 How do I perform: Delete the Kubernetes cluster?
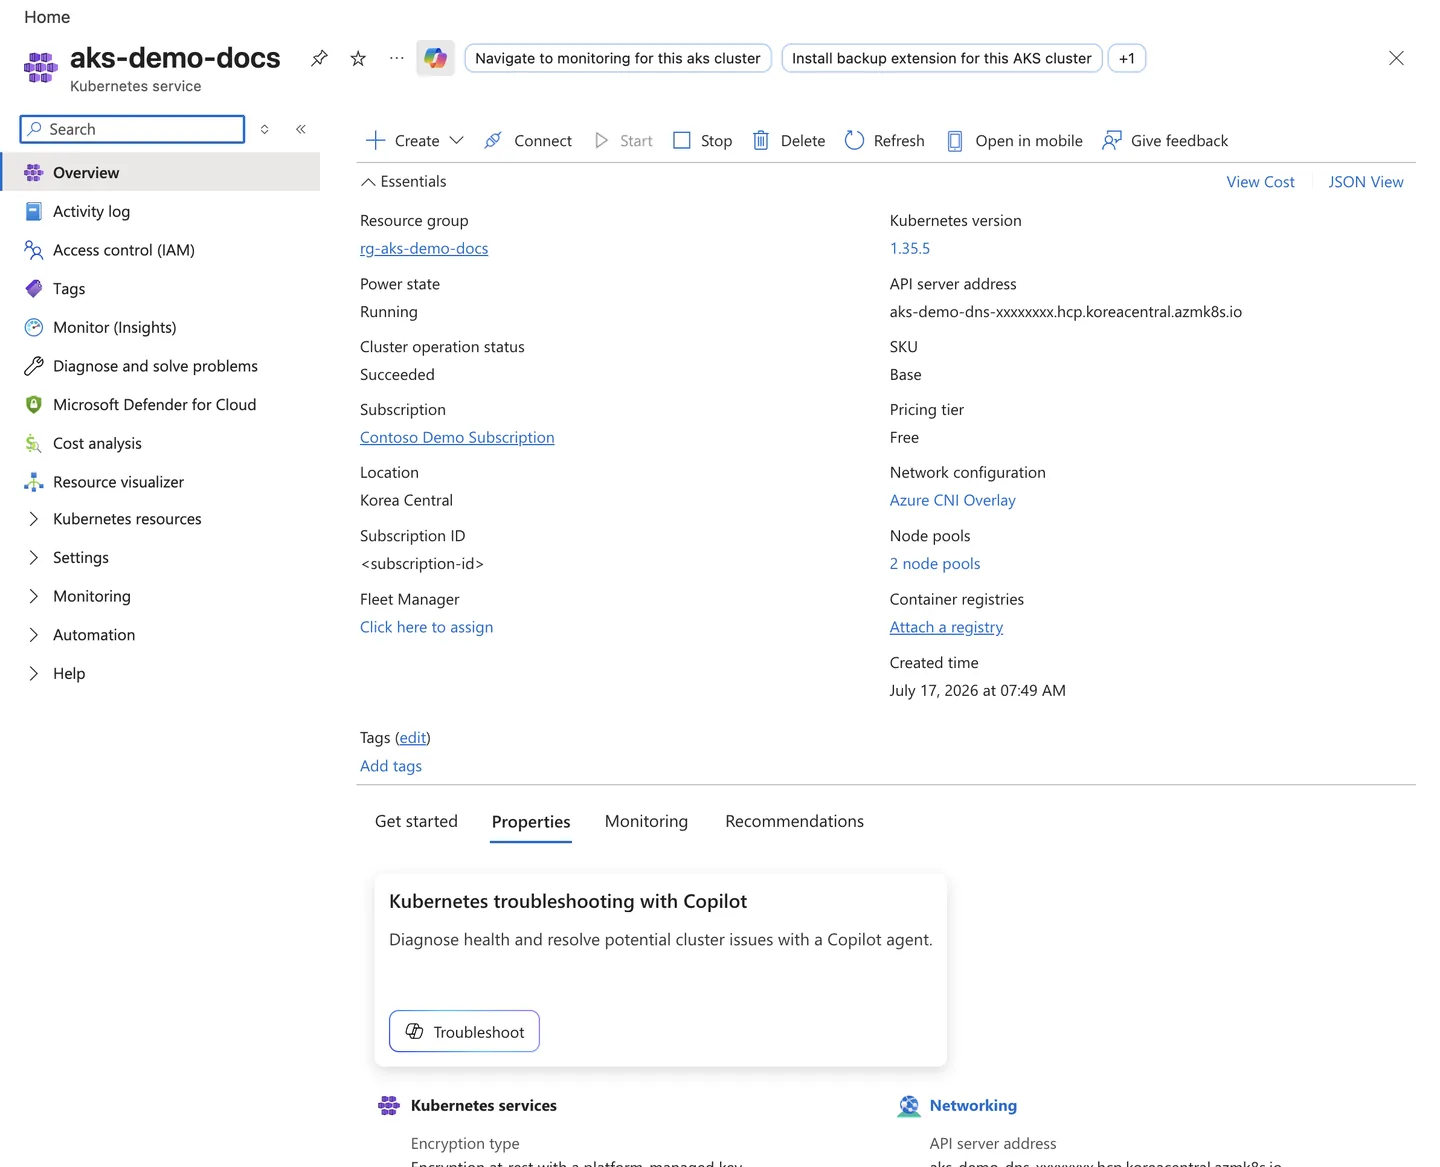pyautogui.click(x=789, y=141)
